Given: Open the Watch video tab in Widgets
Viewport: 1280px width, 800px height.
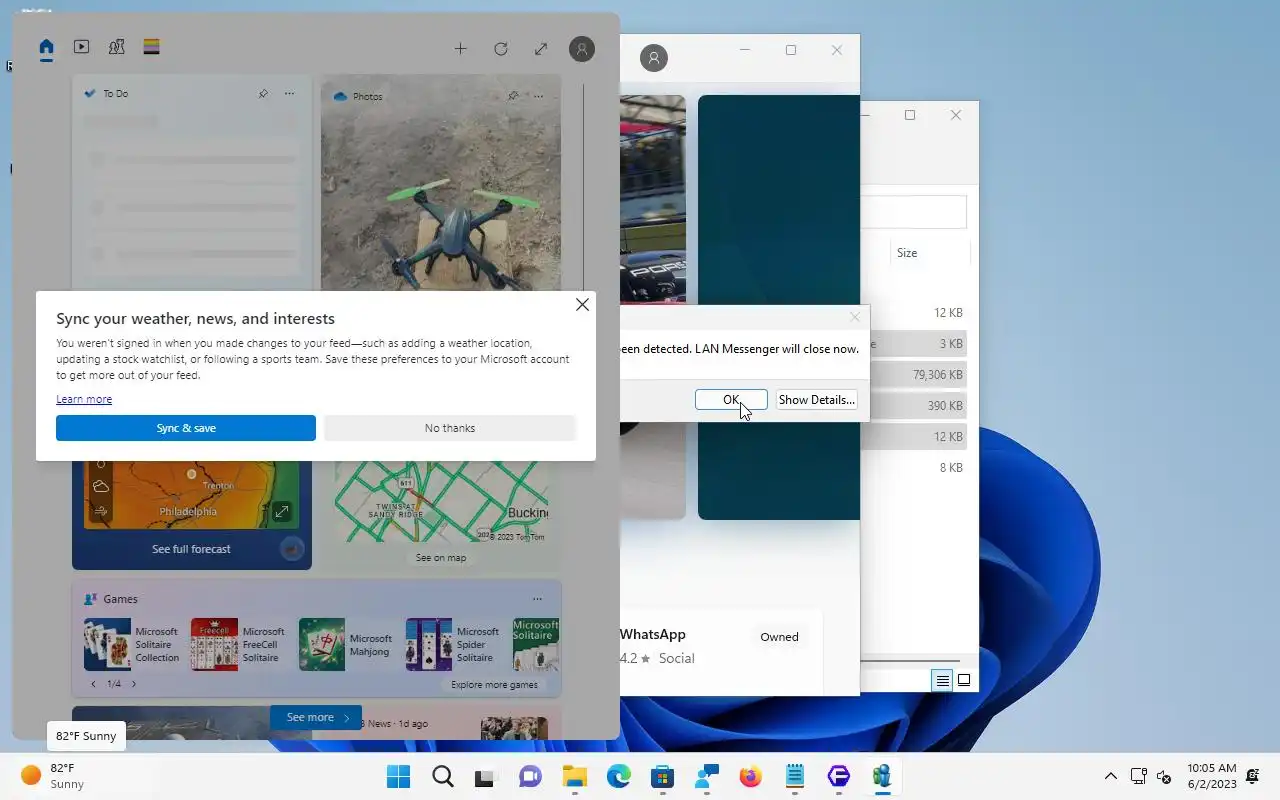Looking at the screenshot, I should point(82,47).
